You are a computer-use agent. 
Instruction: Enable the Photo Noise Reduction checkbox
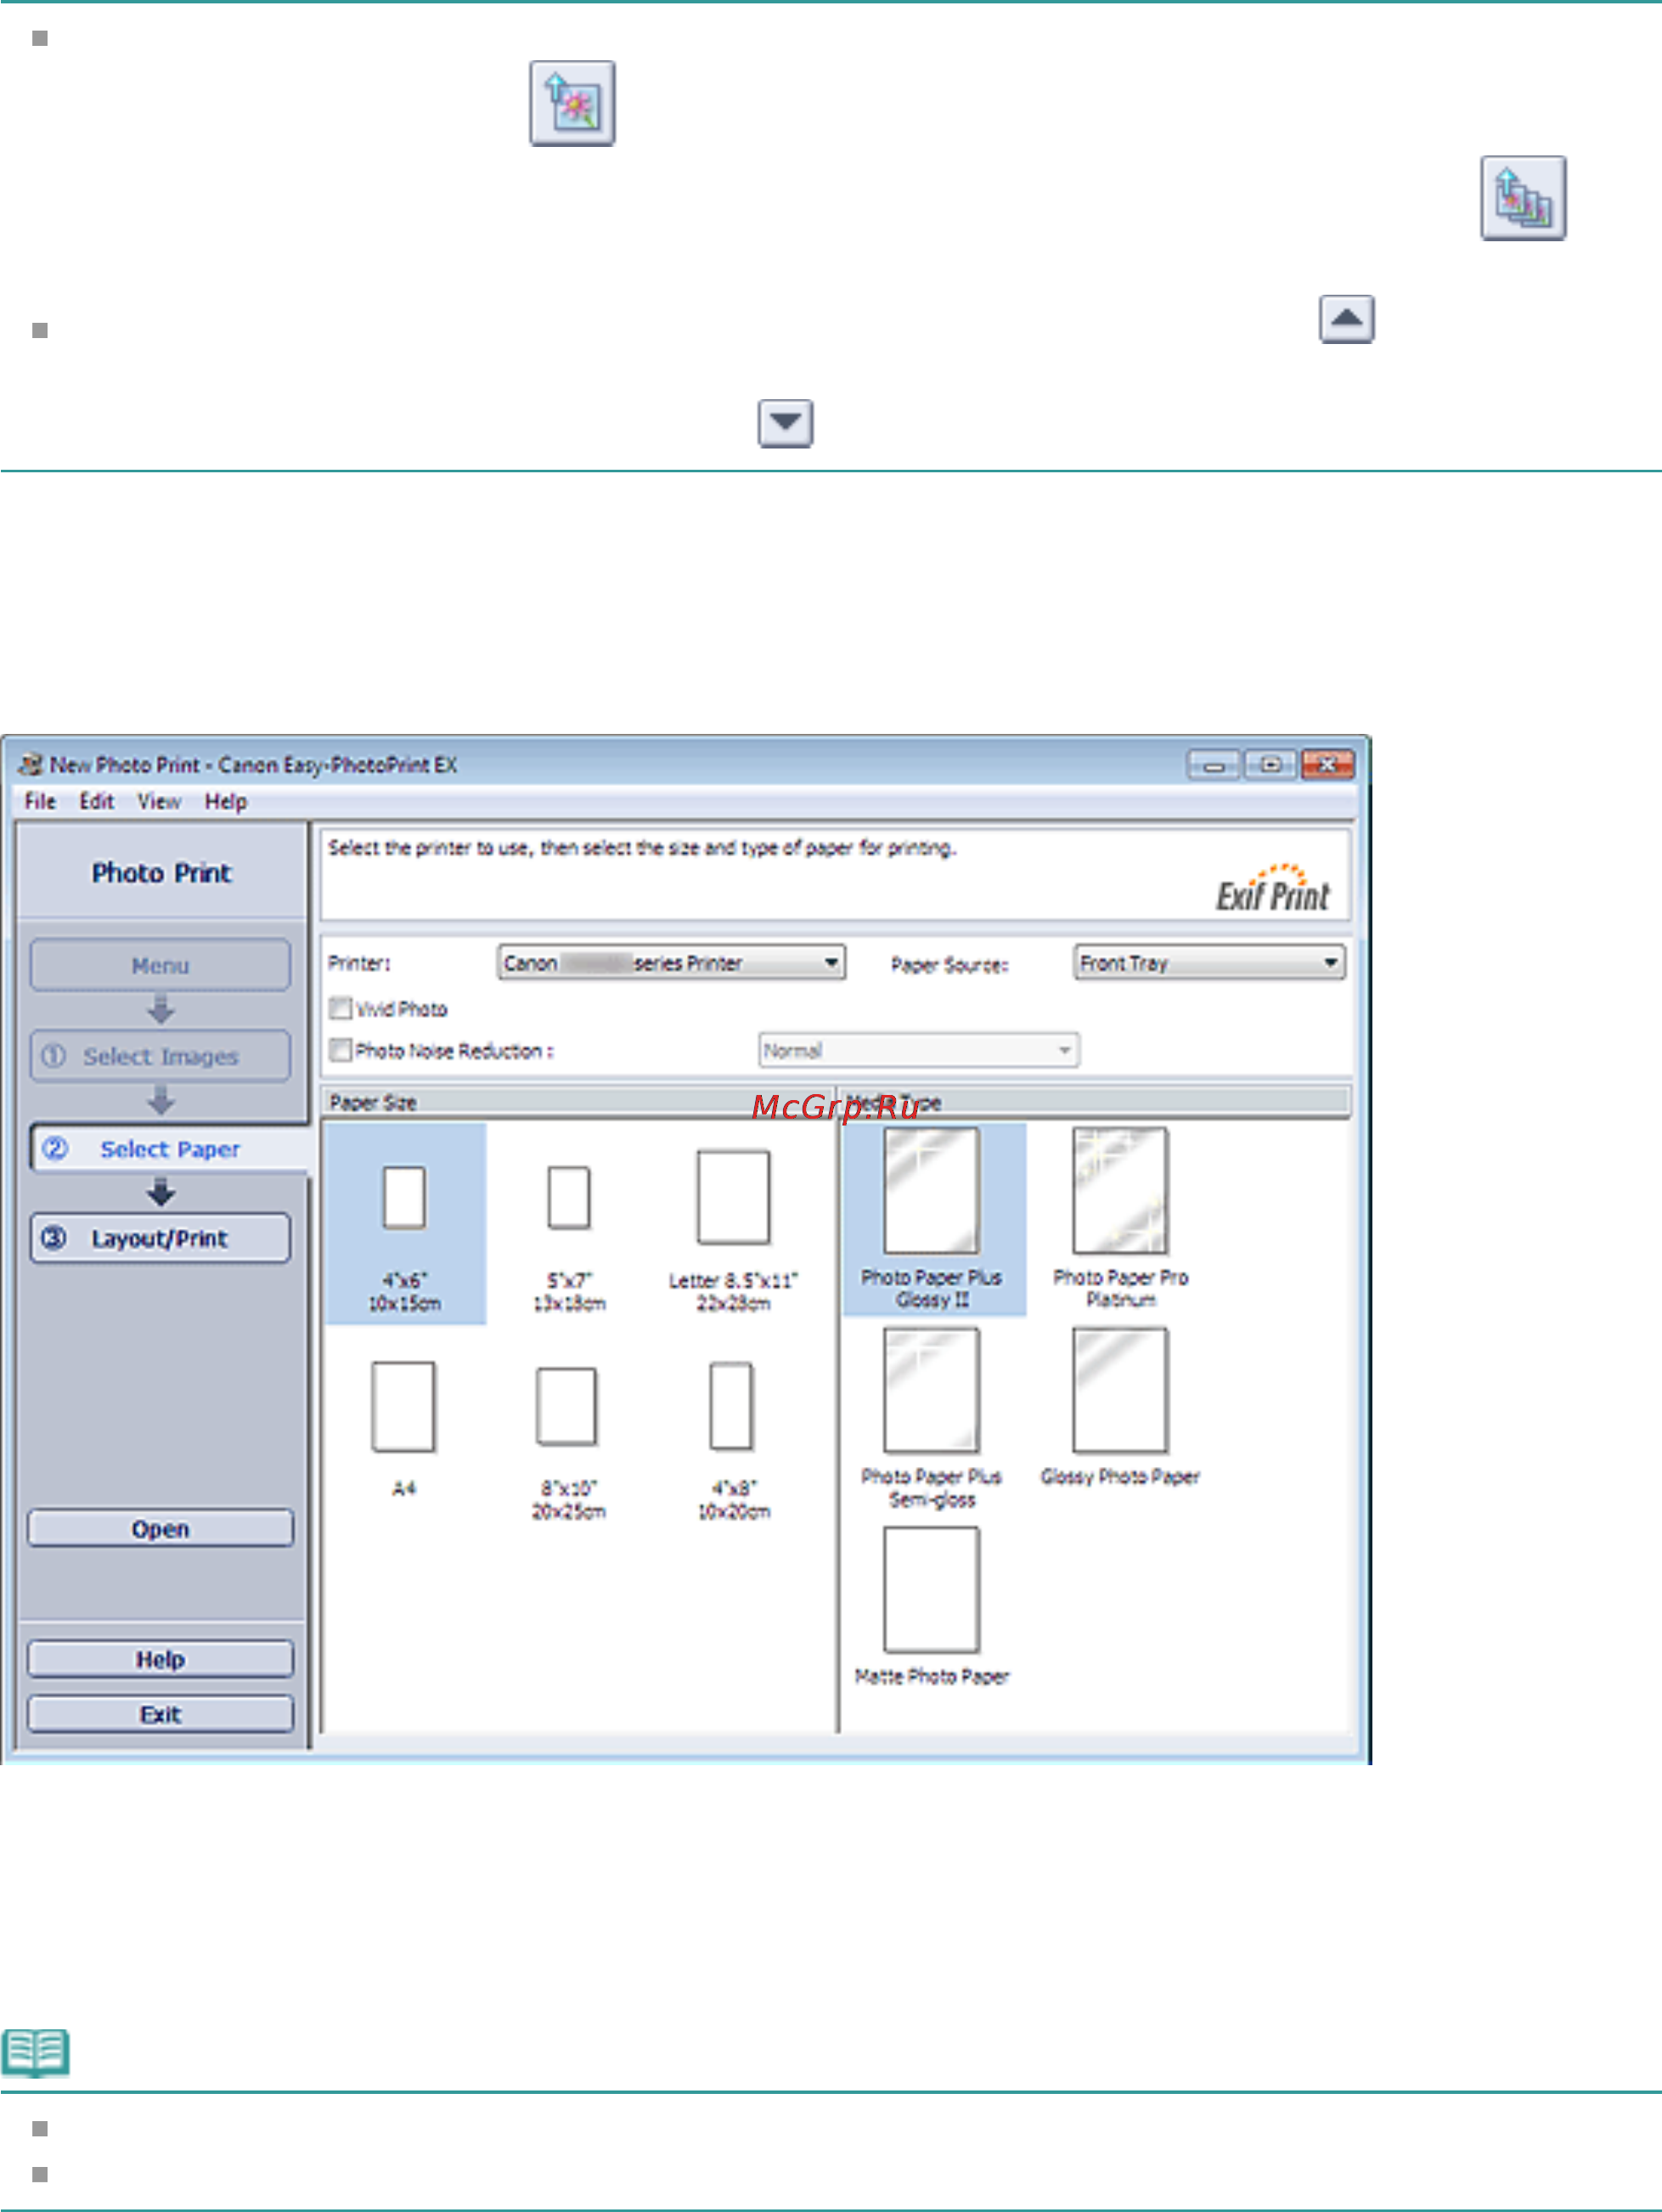point(341,1050)
